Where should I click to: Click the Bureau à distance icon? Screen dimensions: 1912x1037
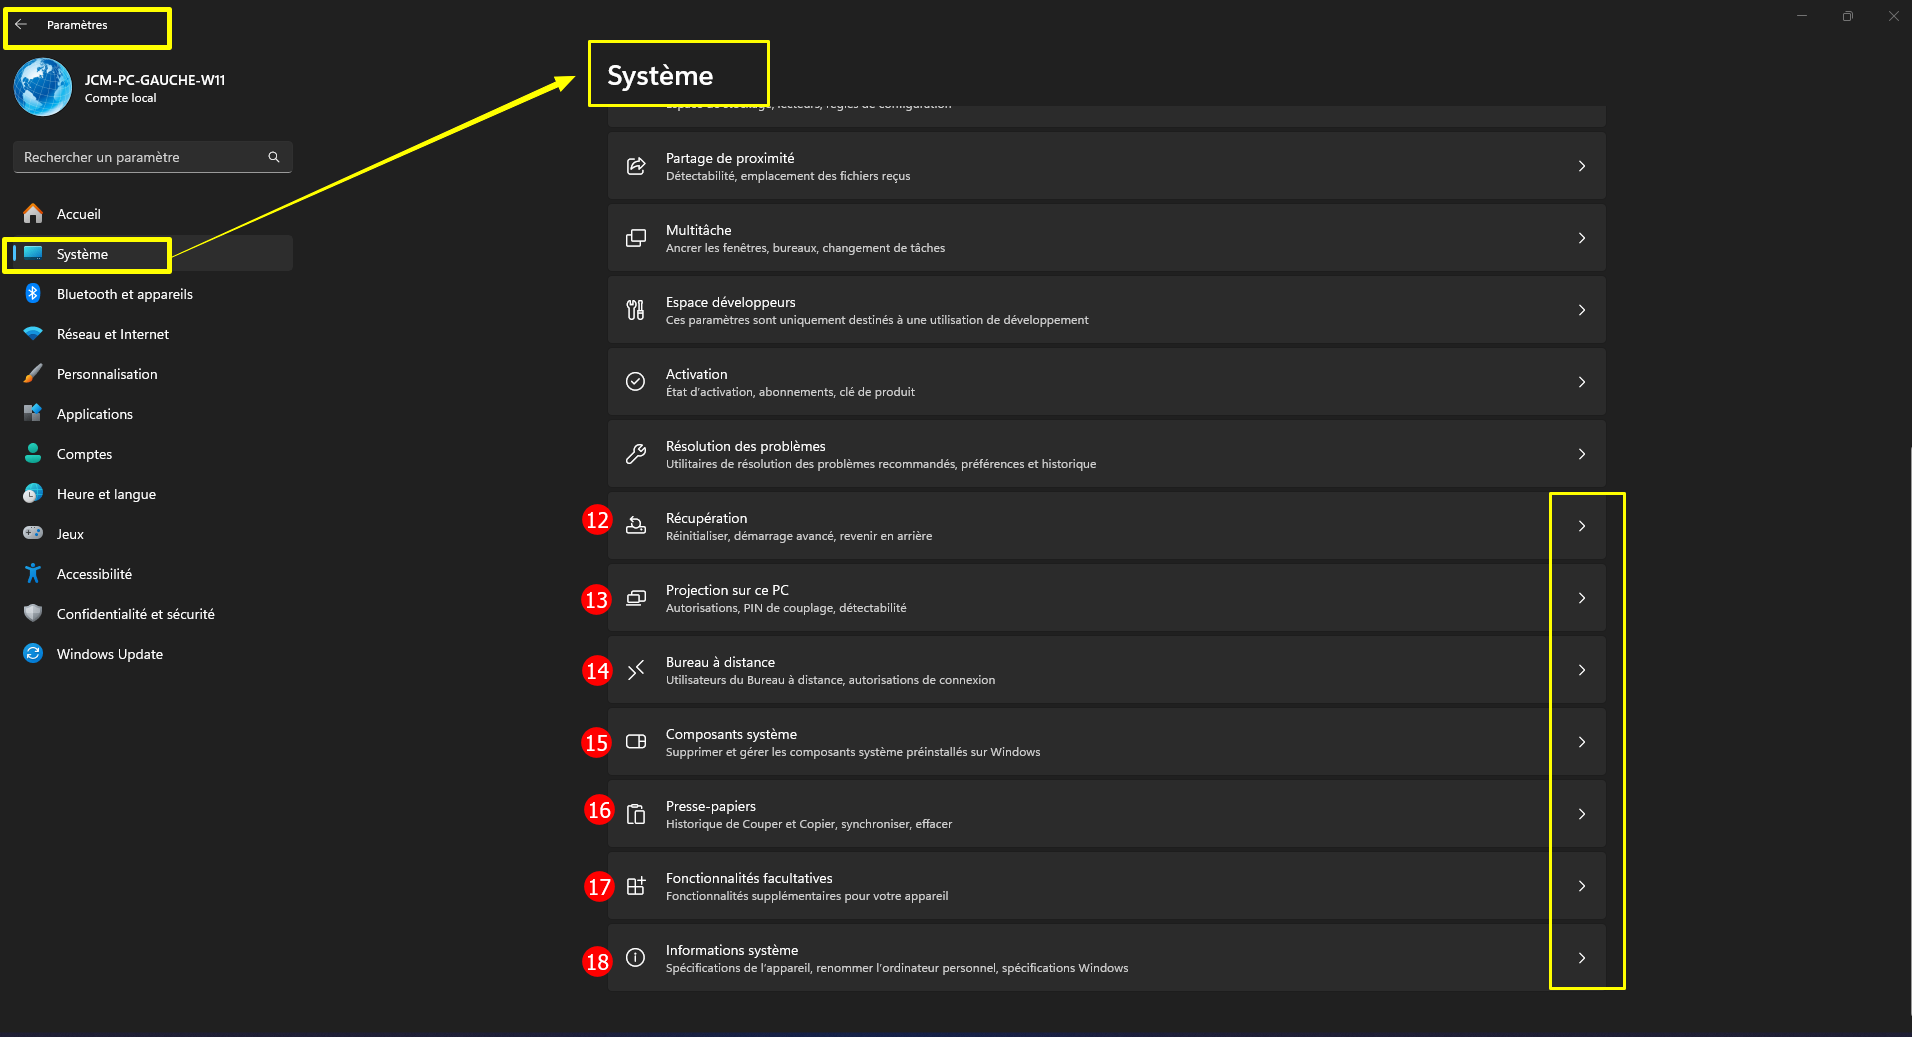tap(636, 670)
